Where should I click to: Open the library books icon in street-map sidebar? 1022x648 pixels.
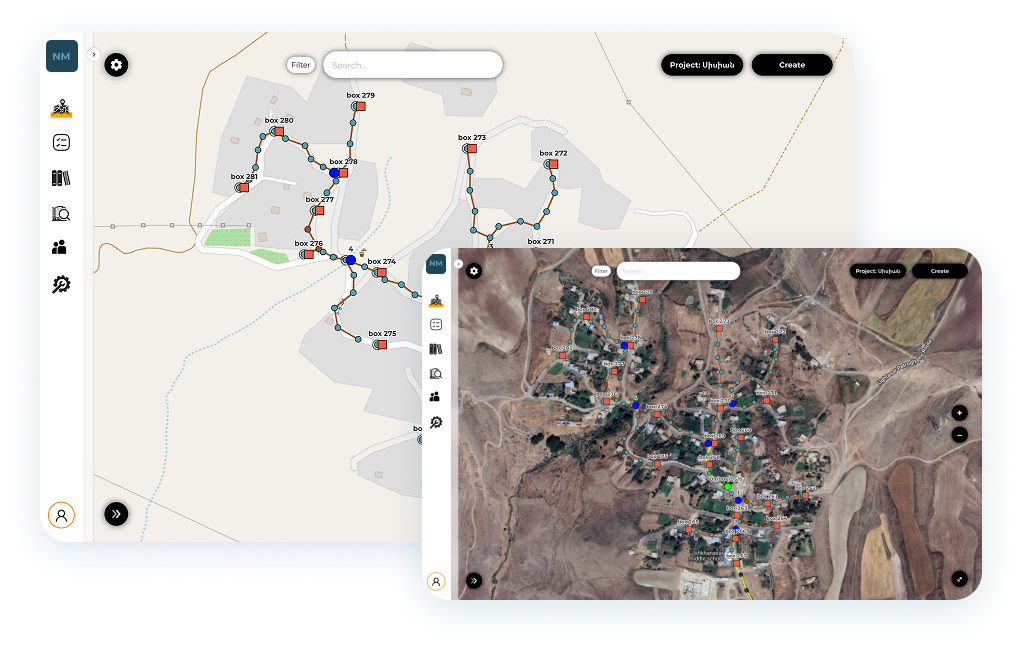pos(62,178)
